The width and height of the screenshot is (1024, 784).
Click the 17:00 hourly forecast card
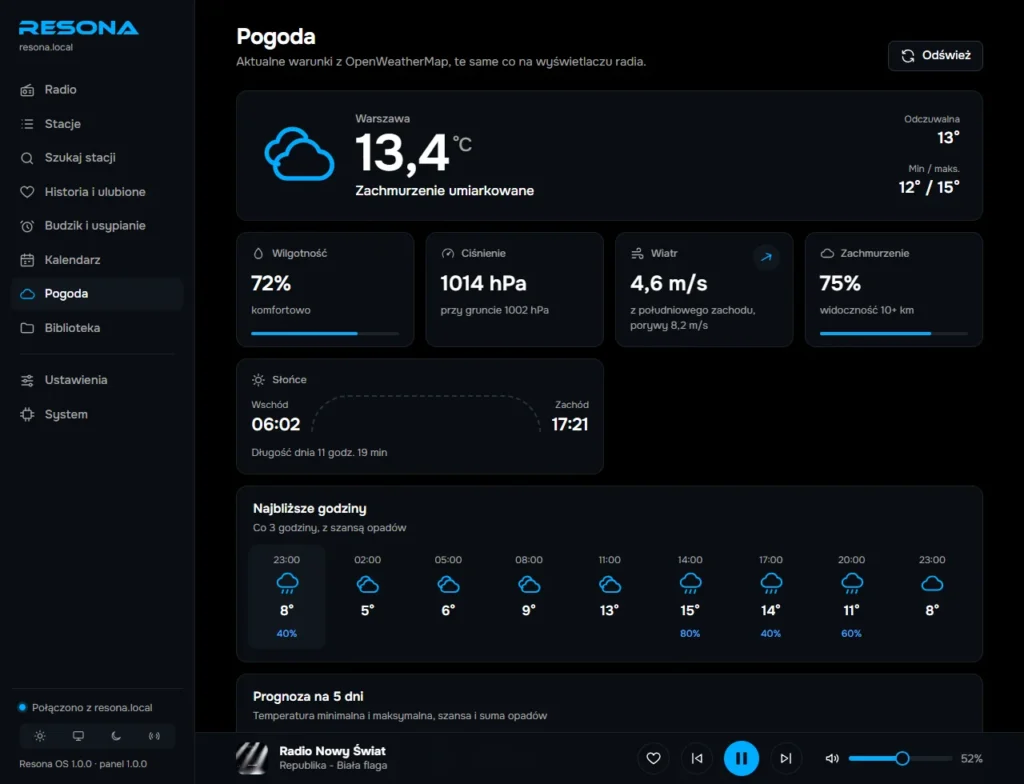click(x=771, y=596)
